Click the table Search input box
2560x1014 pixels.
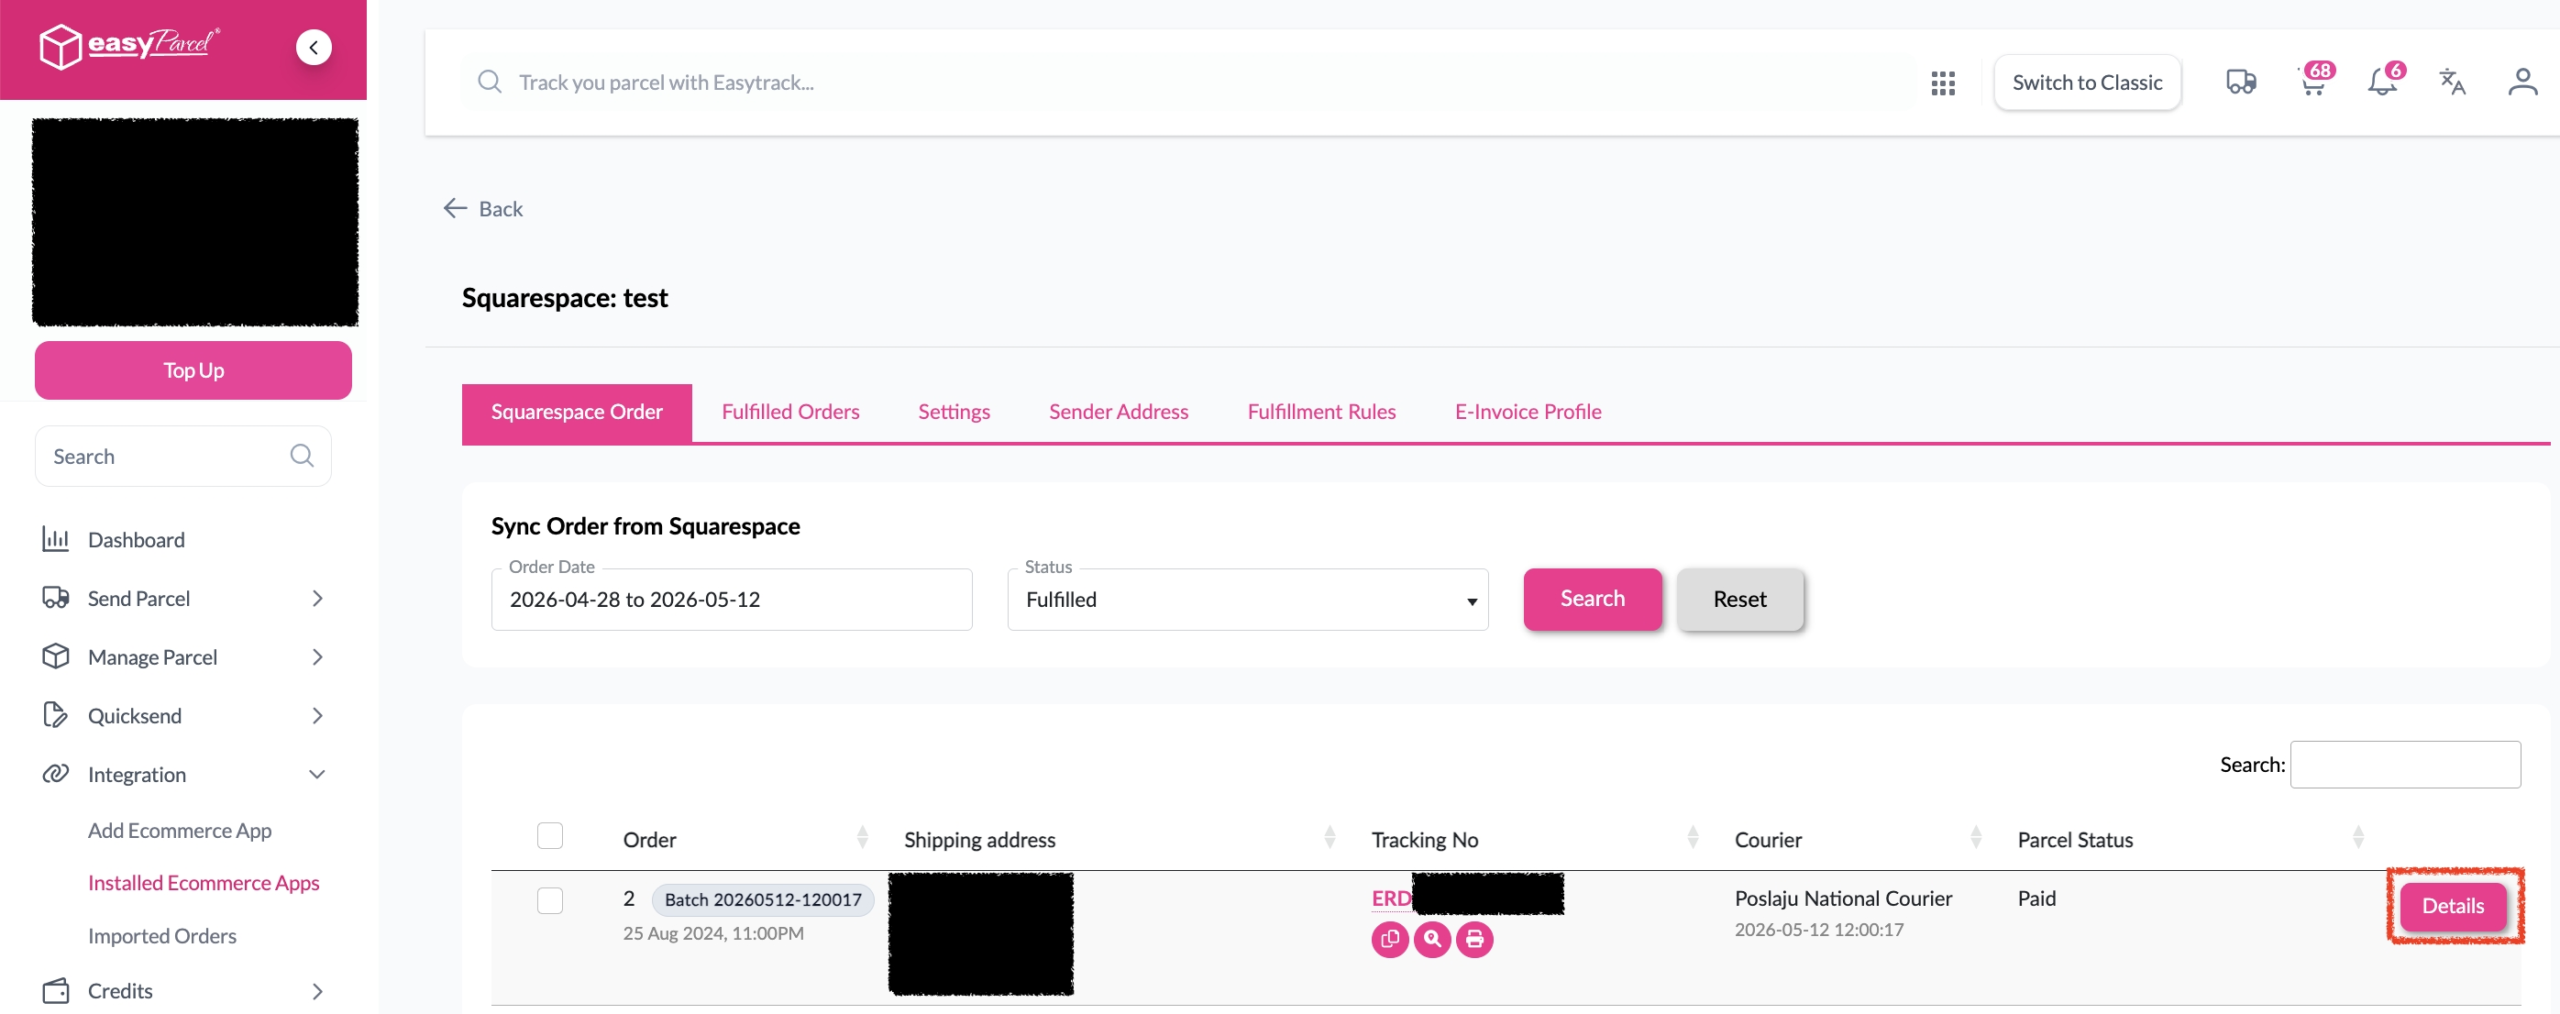point(2405,765)
